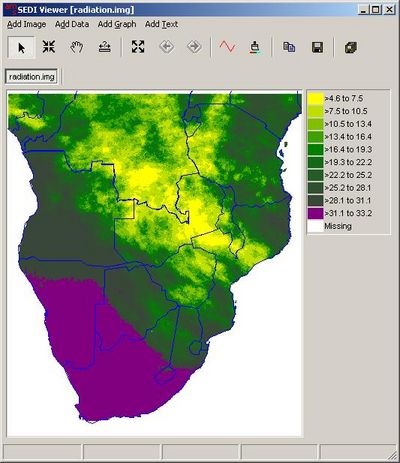400x463 pixels.
Task: Click the upload tray toolbar icon
Action: (105, 47)
